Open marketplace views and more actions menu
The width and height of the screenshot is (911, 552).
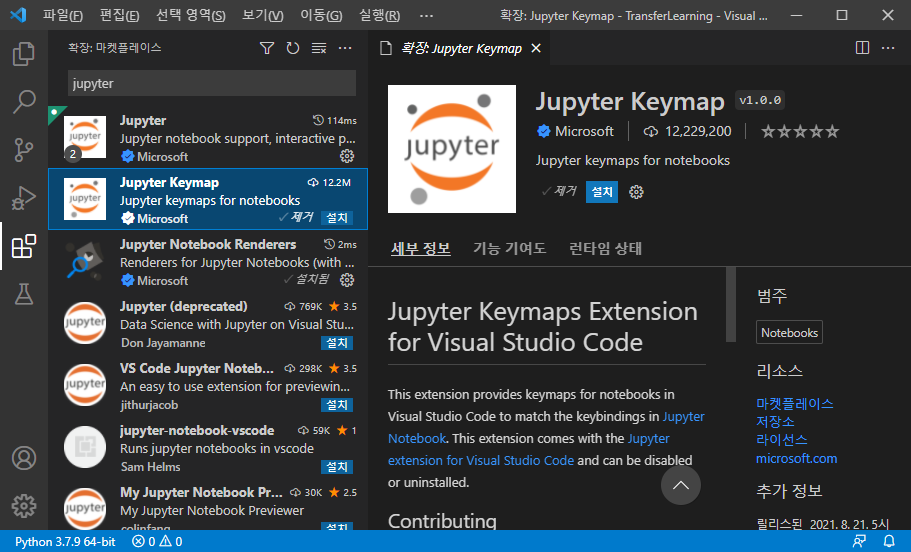tap(345, 48)
